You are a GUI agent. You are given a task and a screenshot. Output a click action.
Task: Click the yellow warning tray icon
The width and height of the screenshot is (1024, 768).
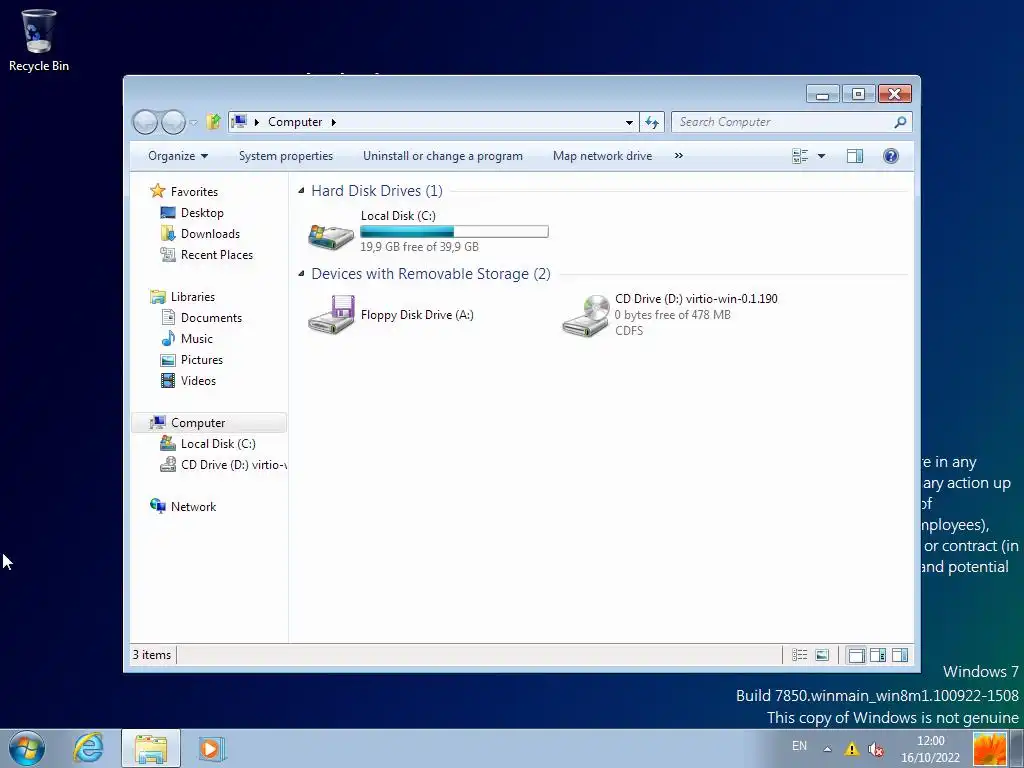click(852, 749)
